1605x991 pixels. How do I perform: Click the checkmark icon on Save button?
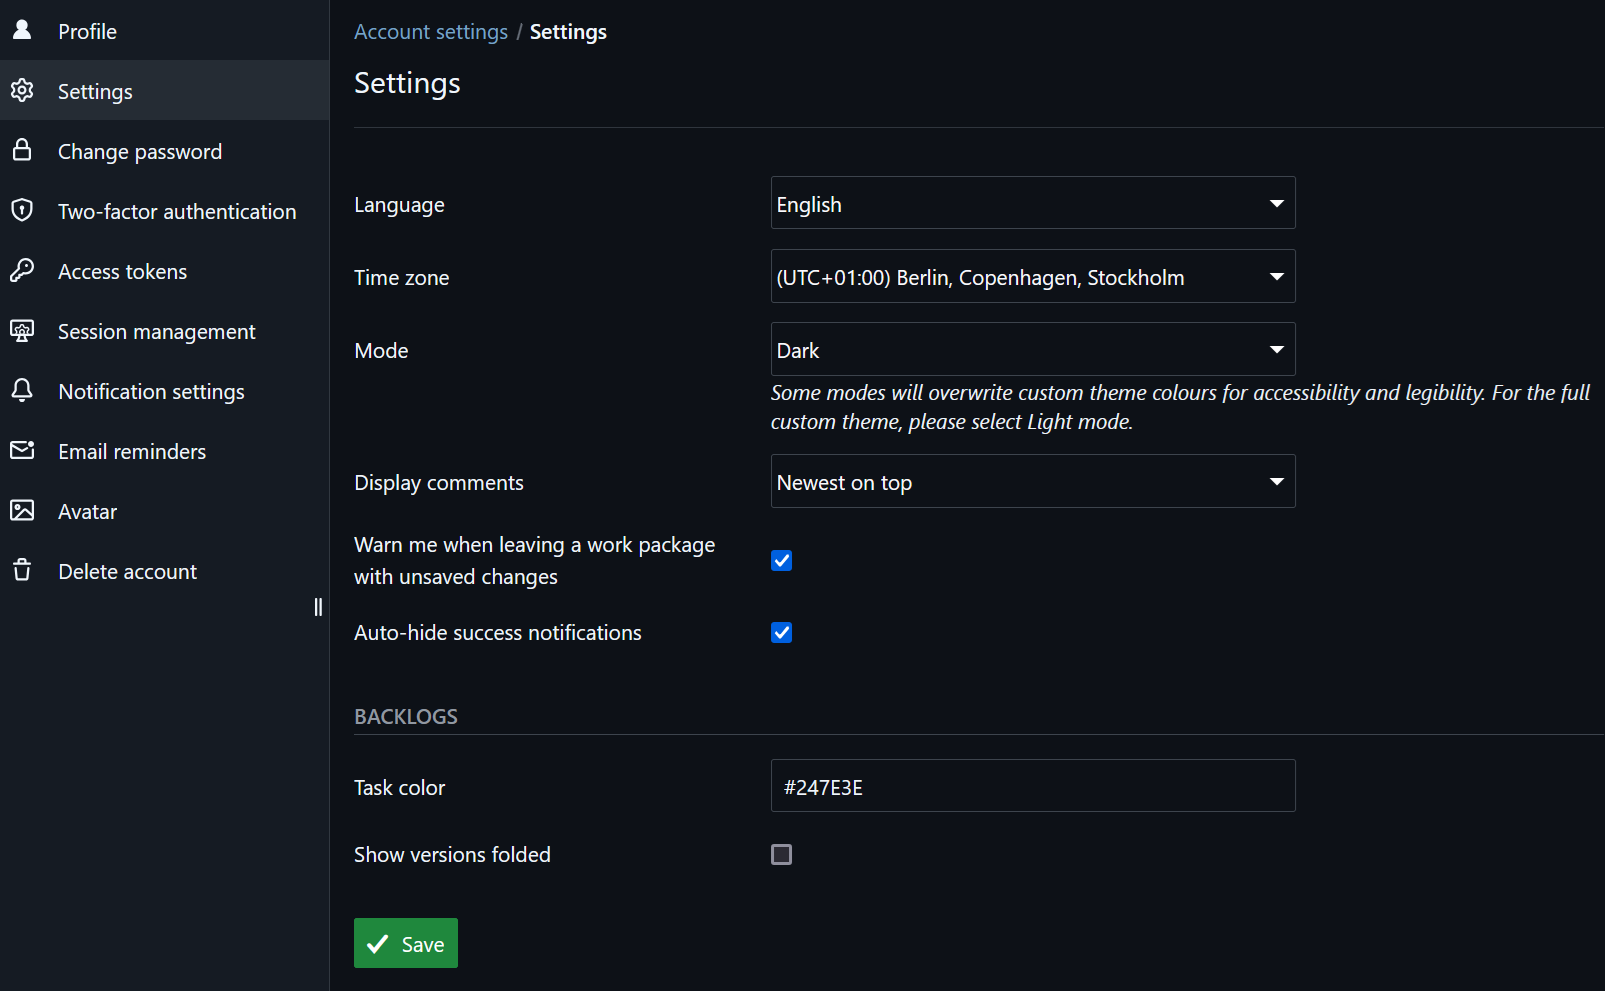click(x=378, y=944)
